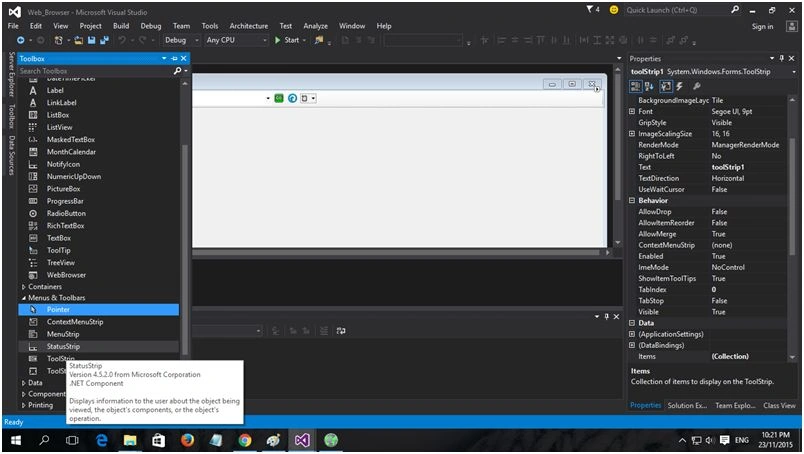Click the Property Pages wrench icon
This screenshot has height=454, width=804.
[x=696, y=86]
